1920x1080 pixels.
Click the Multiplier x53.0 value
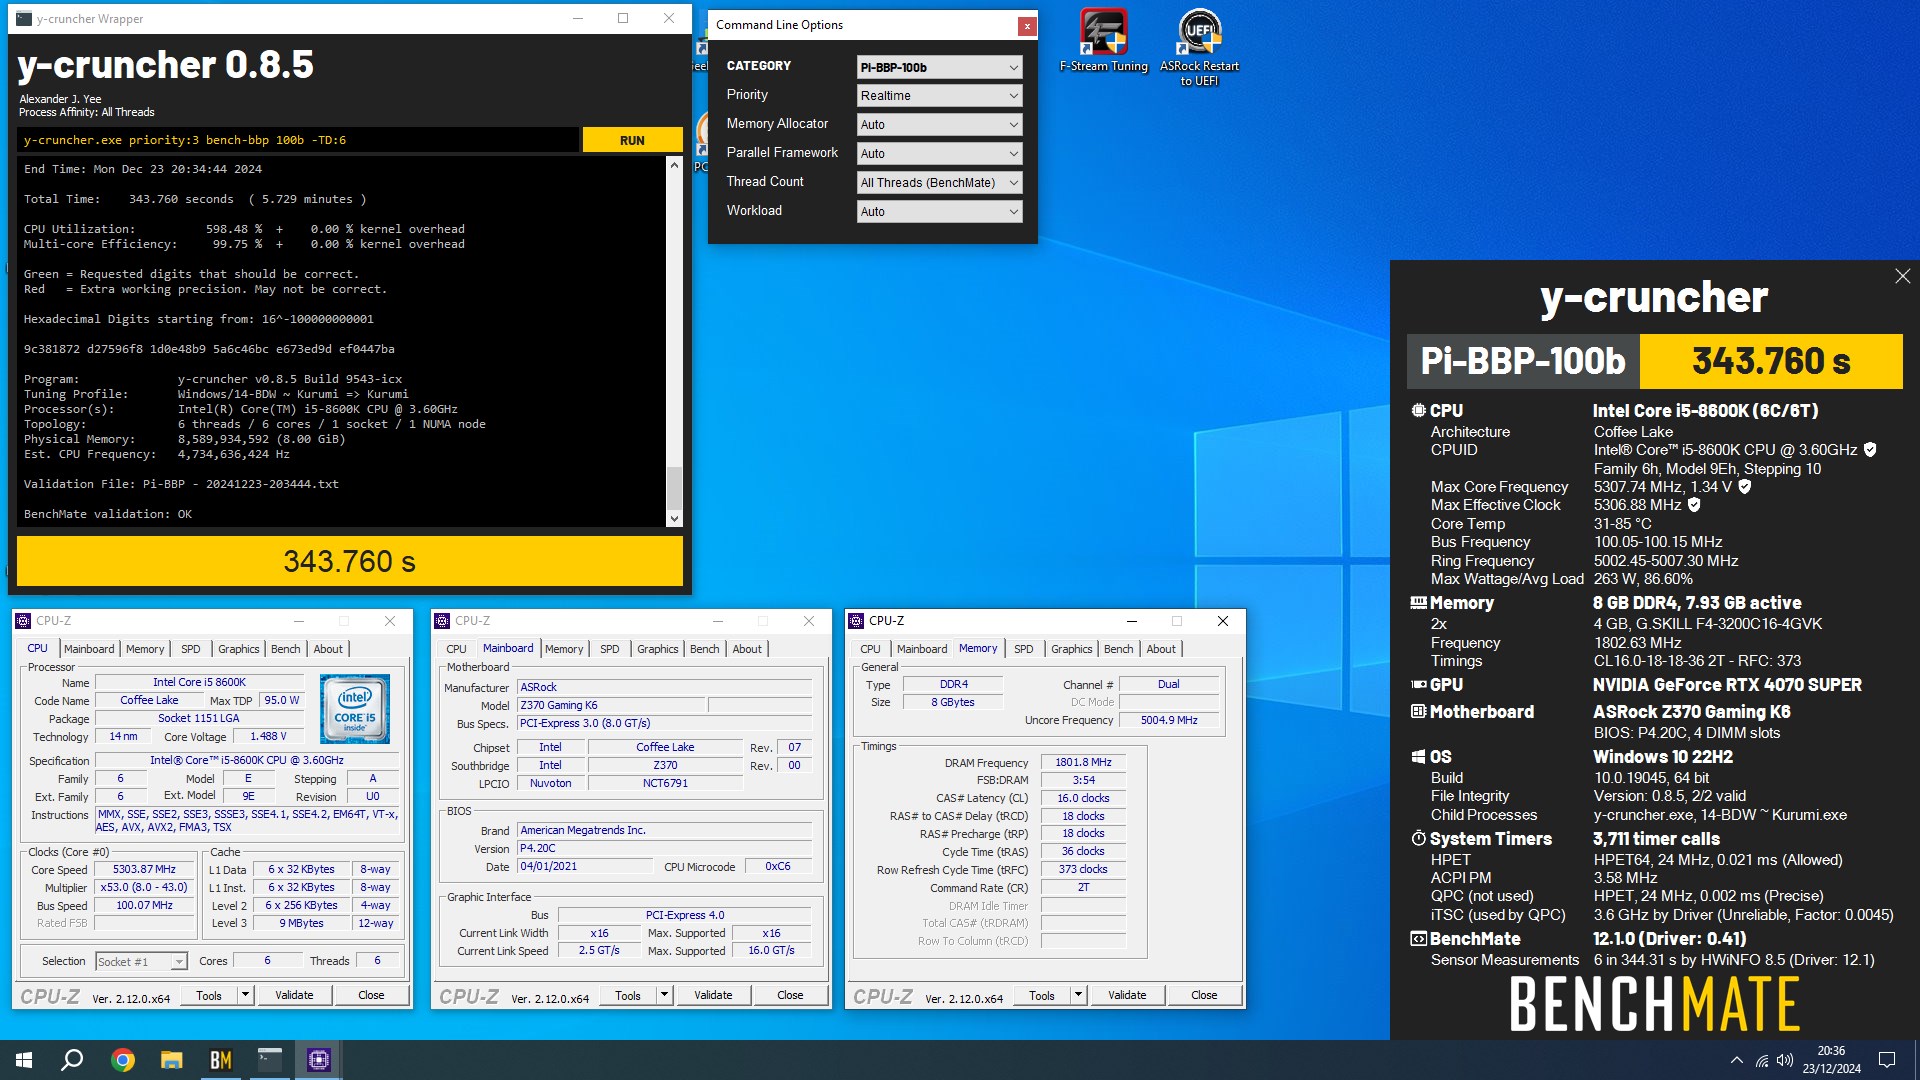tap(144, 887)
